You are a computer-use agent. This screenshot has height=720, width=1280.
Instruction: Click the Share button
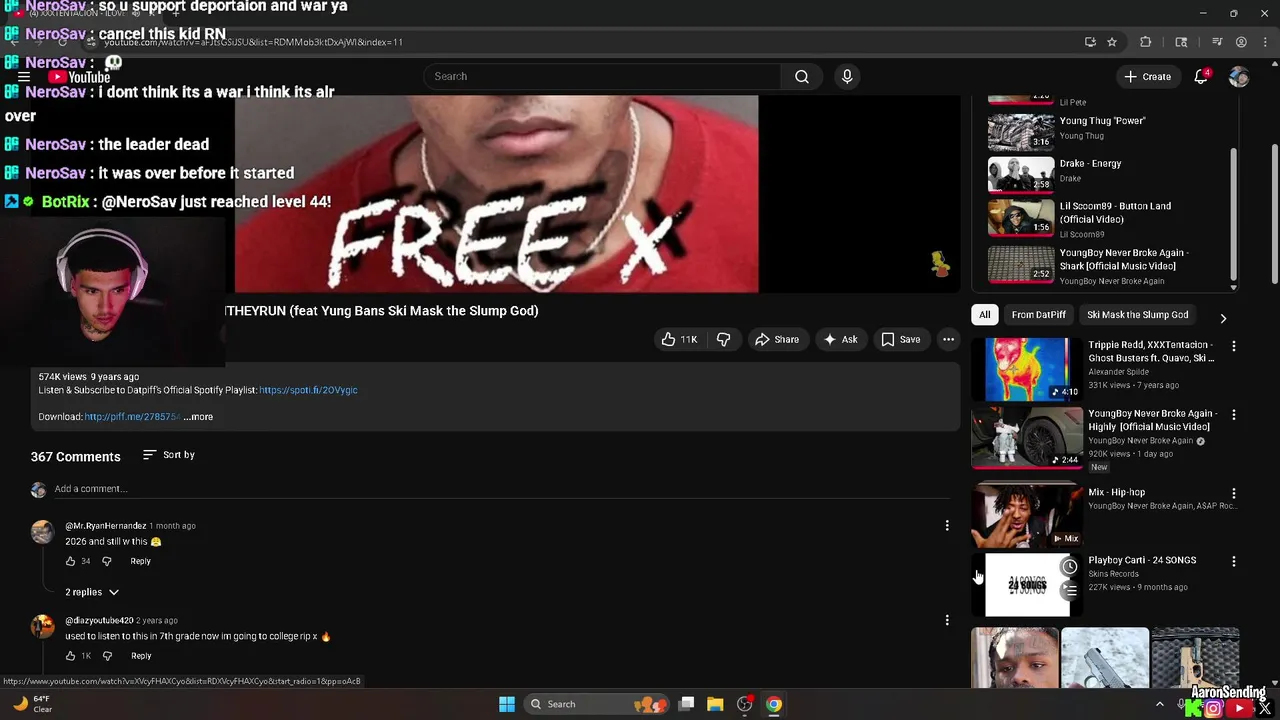coord(777,340)
